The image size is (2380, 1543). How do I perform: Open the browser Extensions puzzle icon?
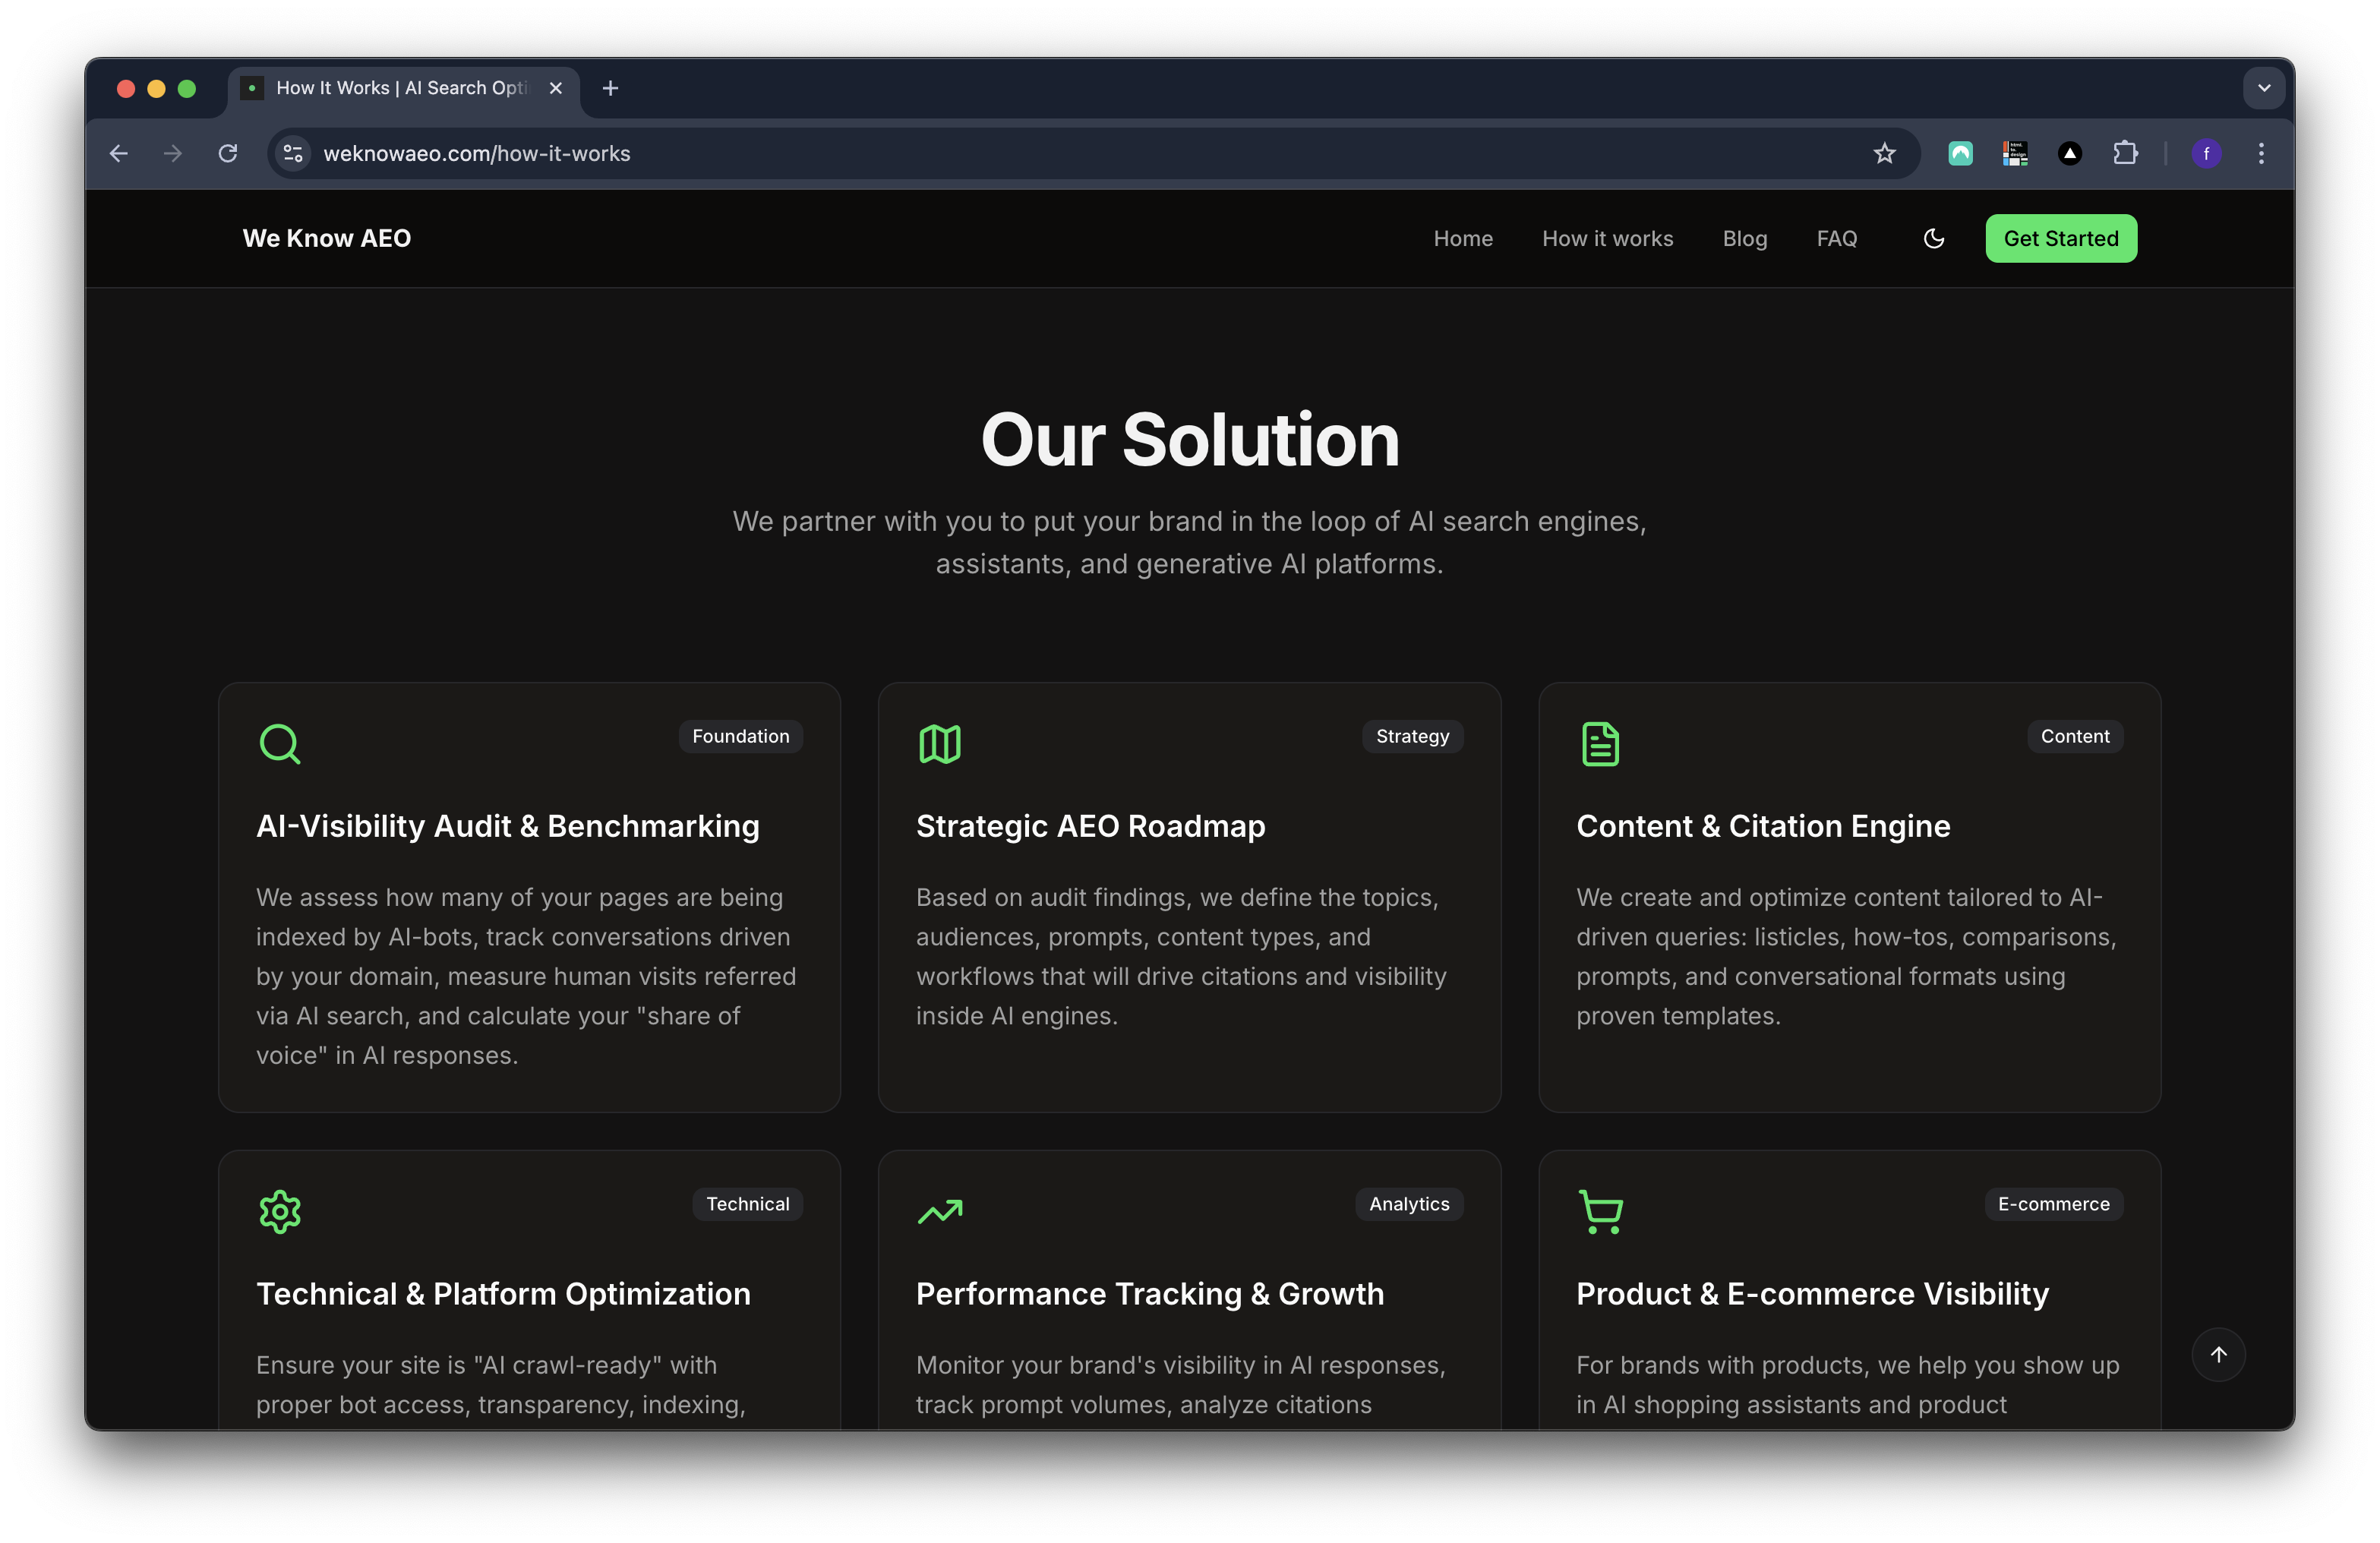[x=2125, y=153]
